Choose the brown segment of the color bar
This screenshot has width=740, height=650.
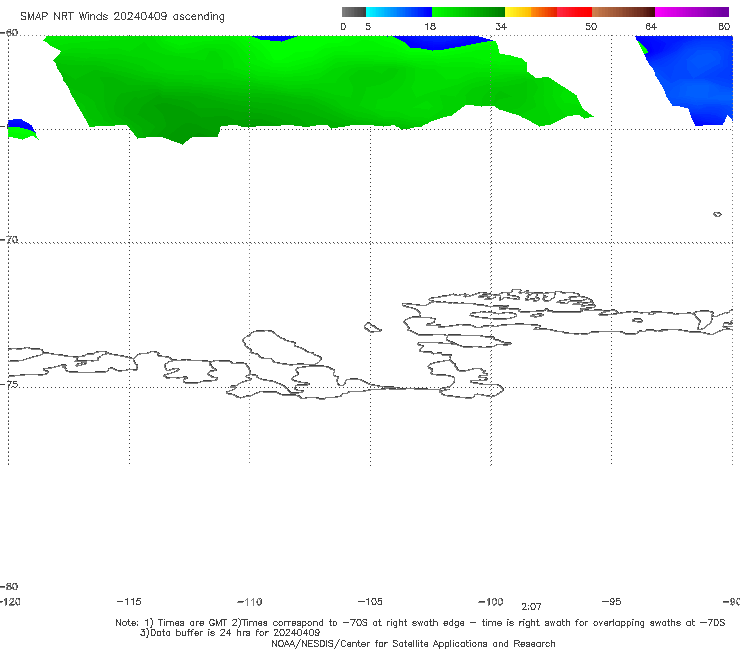click(623, 12)
